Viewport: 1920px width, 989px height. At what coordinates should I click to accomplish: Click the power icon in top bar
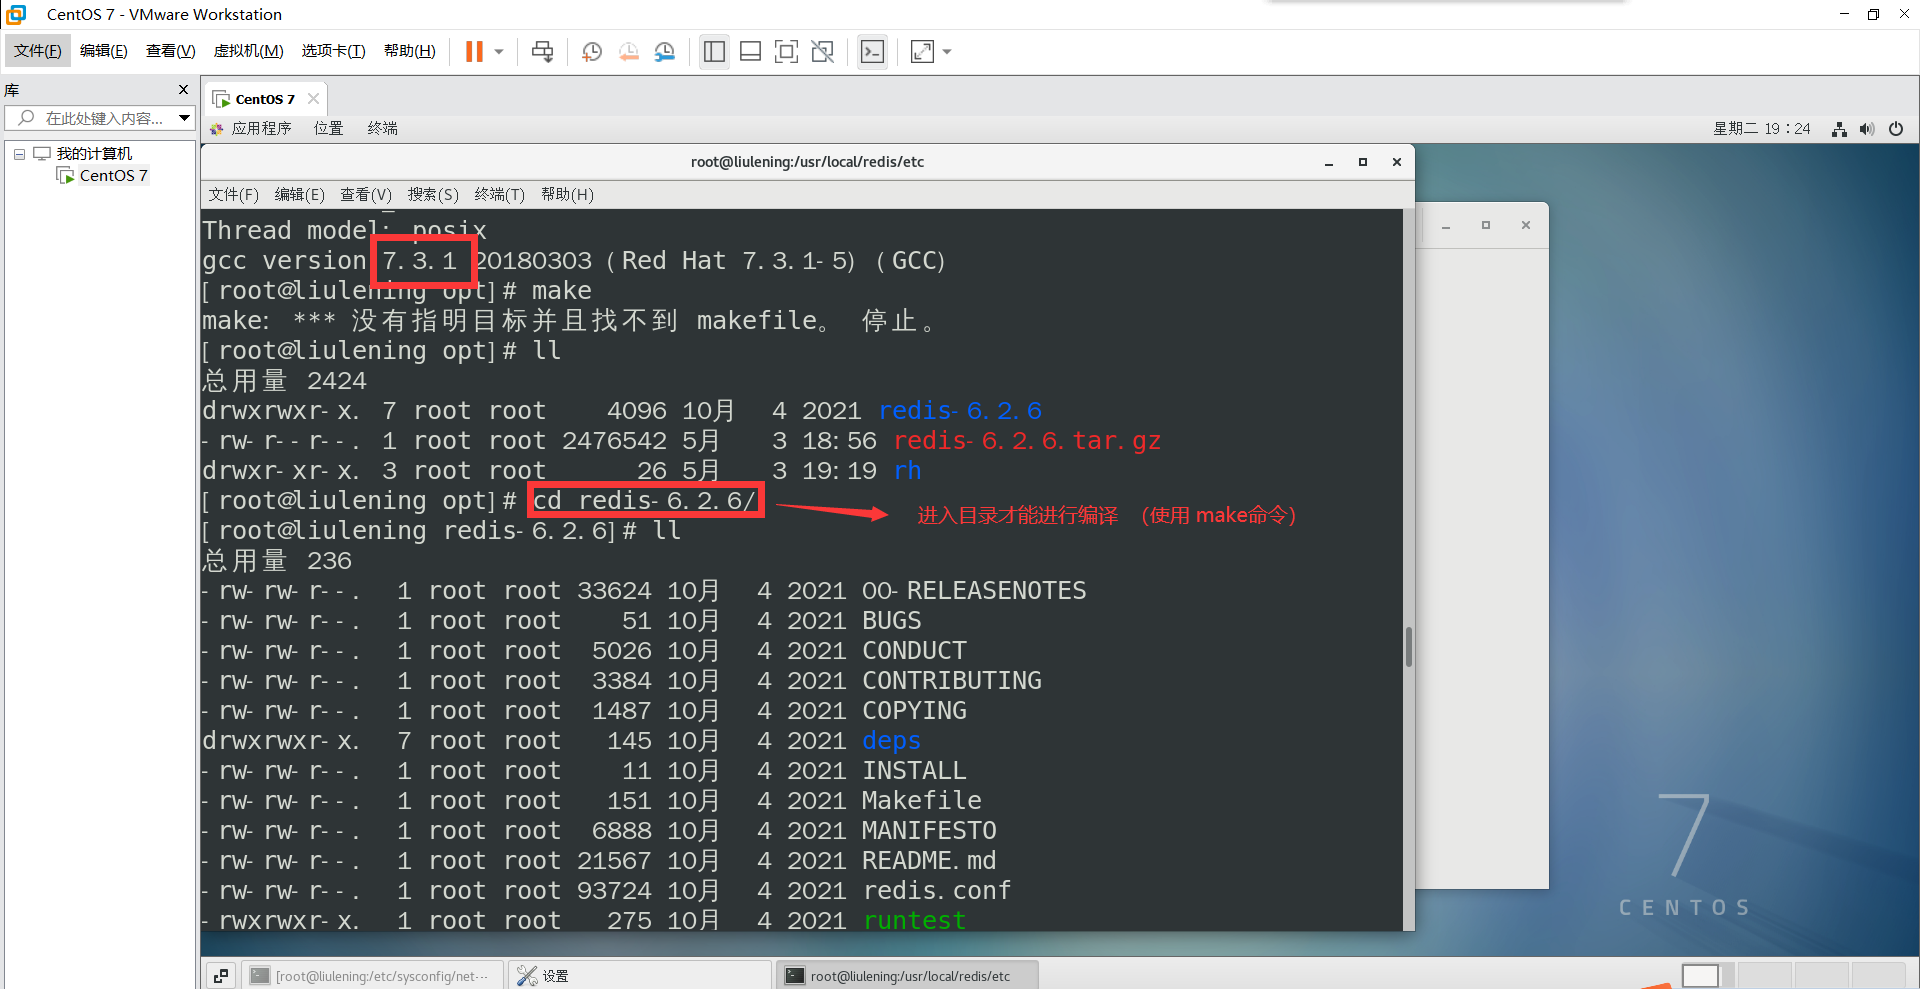[1896, 129]
